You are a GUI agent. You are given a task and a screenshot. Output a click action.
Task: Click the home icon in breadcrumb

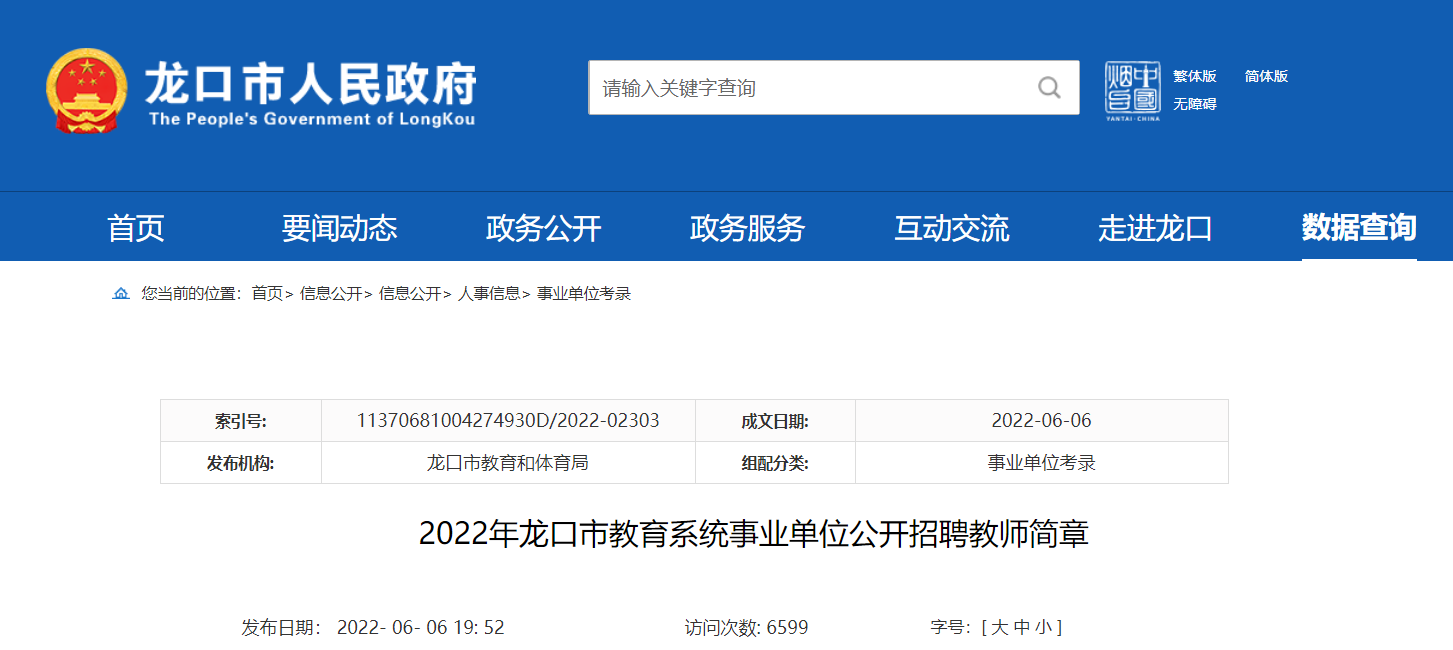pos(121,294)
